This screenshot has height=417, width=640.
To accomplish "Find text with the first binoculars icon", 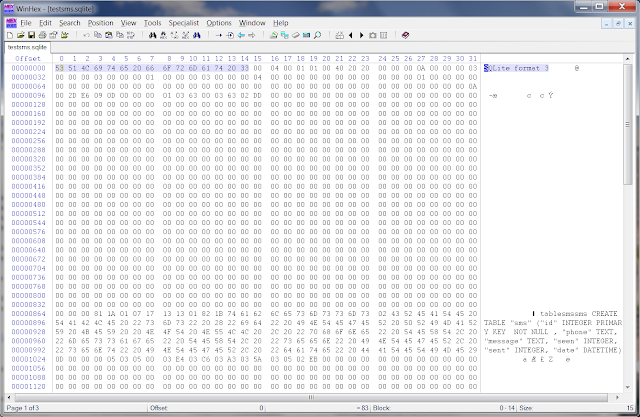I will pos(153,35).
